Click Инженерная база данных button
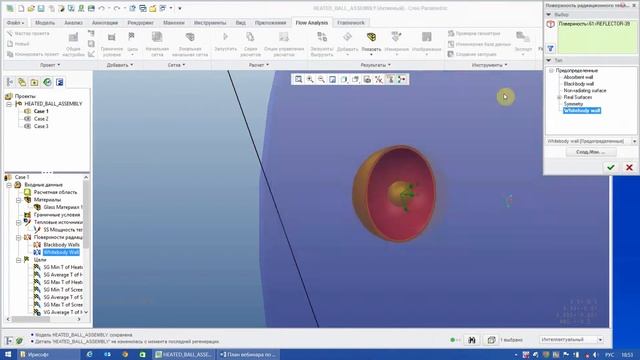The height and width of the screenshot is (360, 640). 479,44
